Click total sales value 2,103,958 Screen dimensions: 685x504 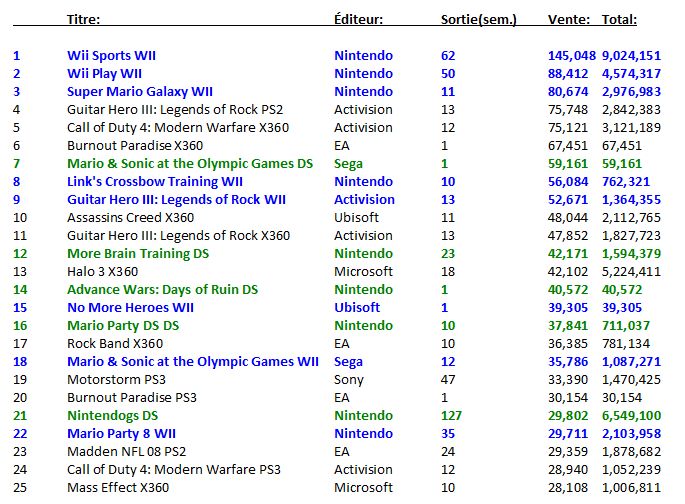[x=631, y=434]
